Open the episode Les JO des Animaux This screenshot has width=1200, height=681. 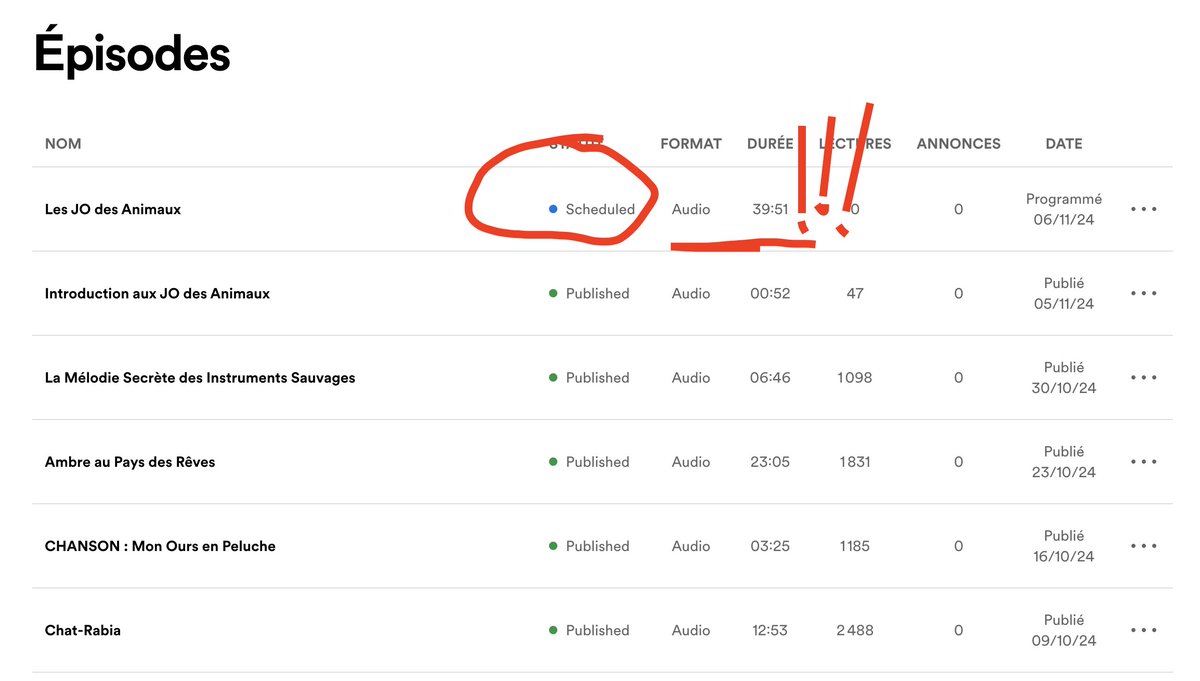point(113,210)
